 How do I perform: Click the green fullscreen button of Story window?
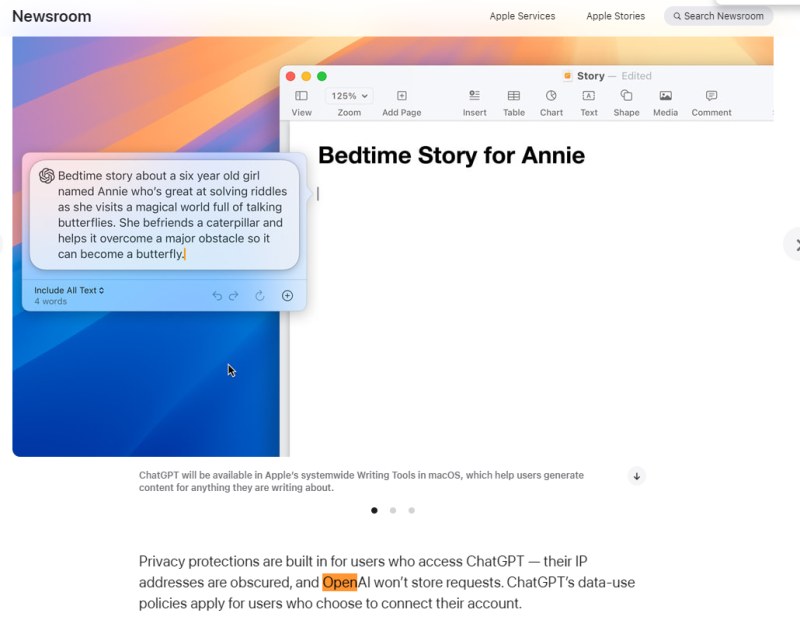(321, 76)
